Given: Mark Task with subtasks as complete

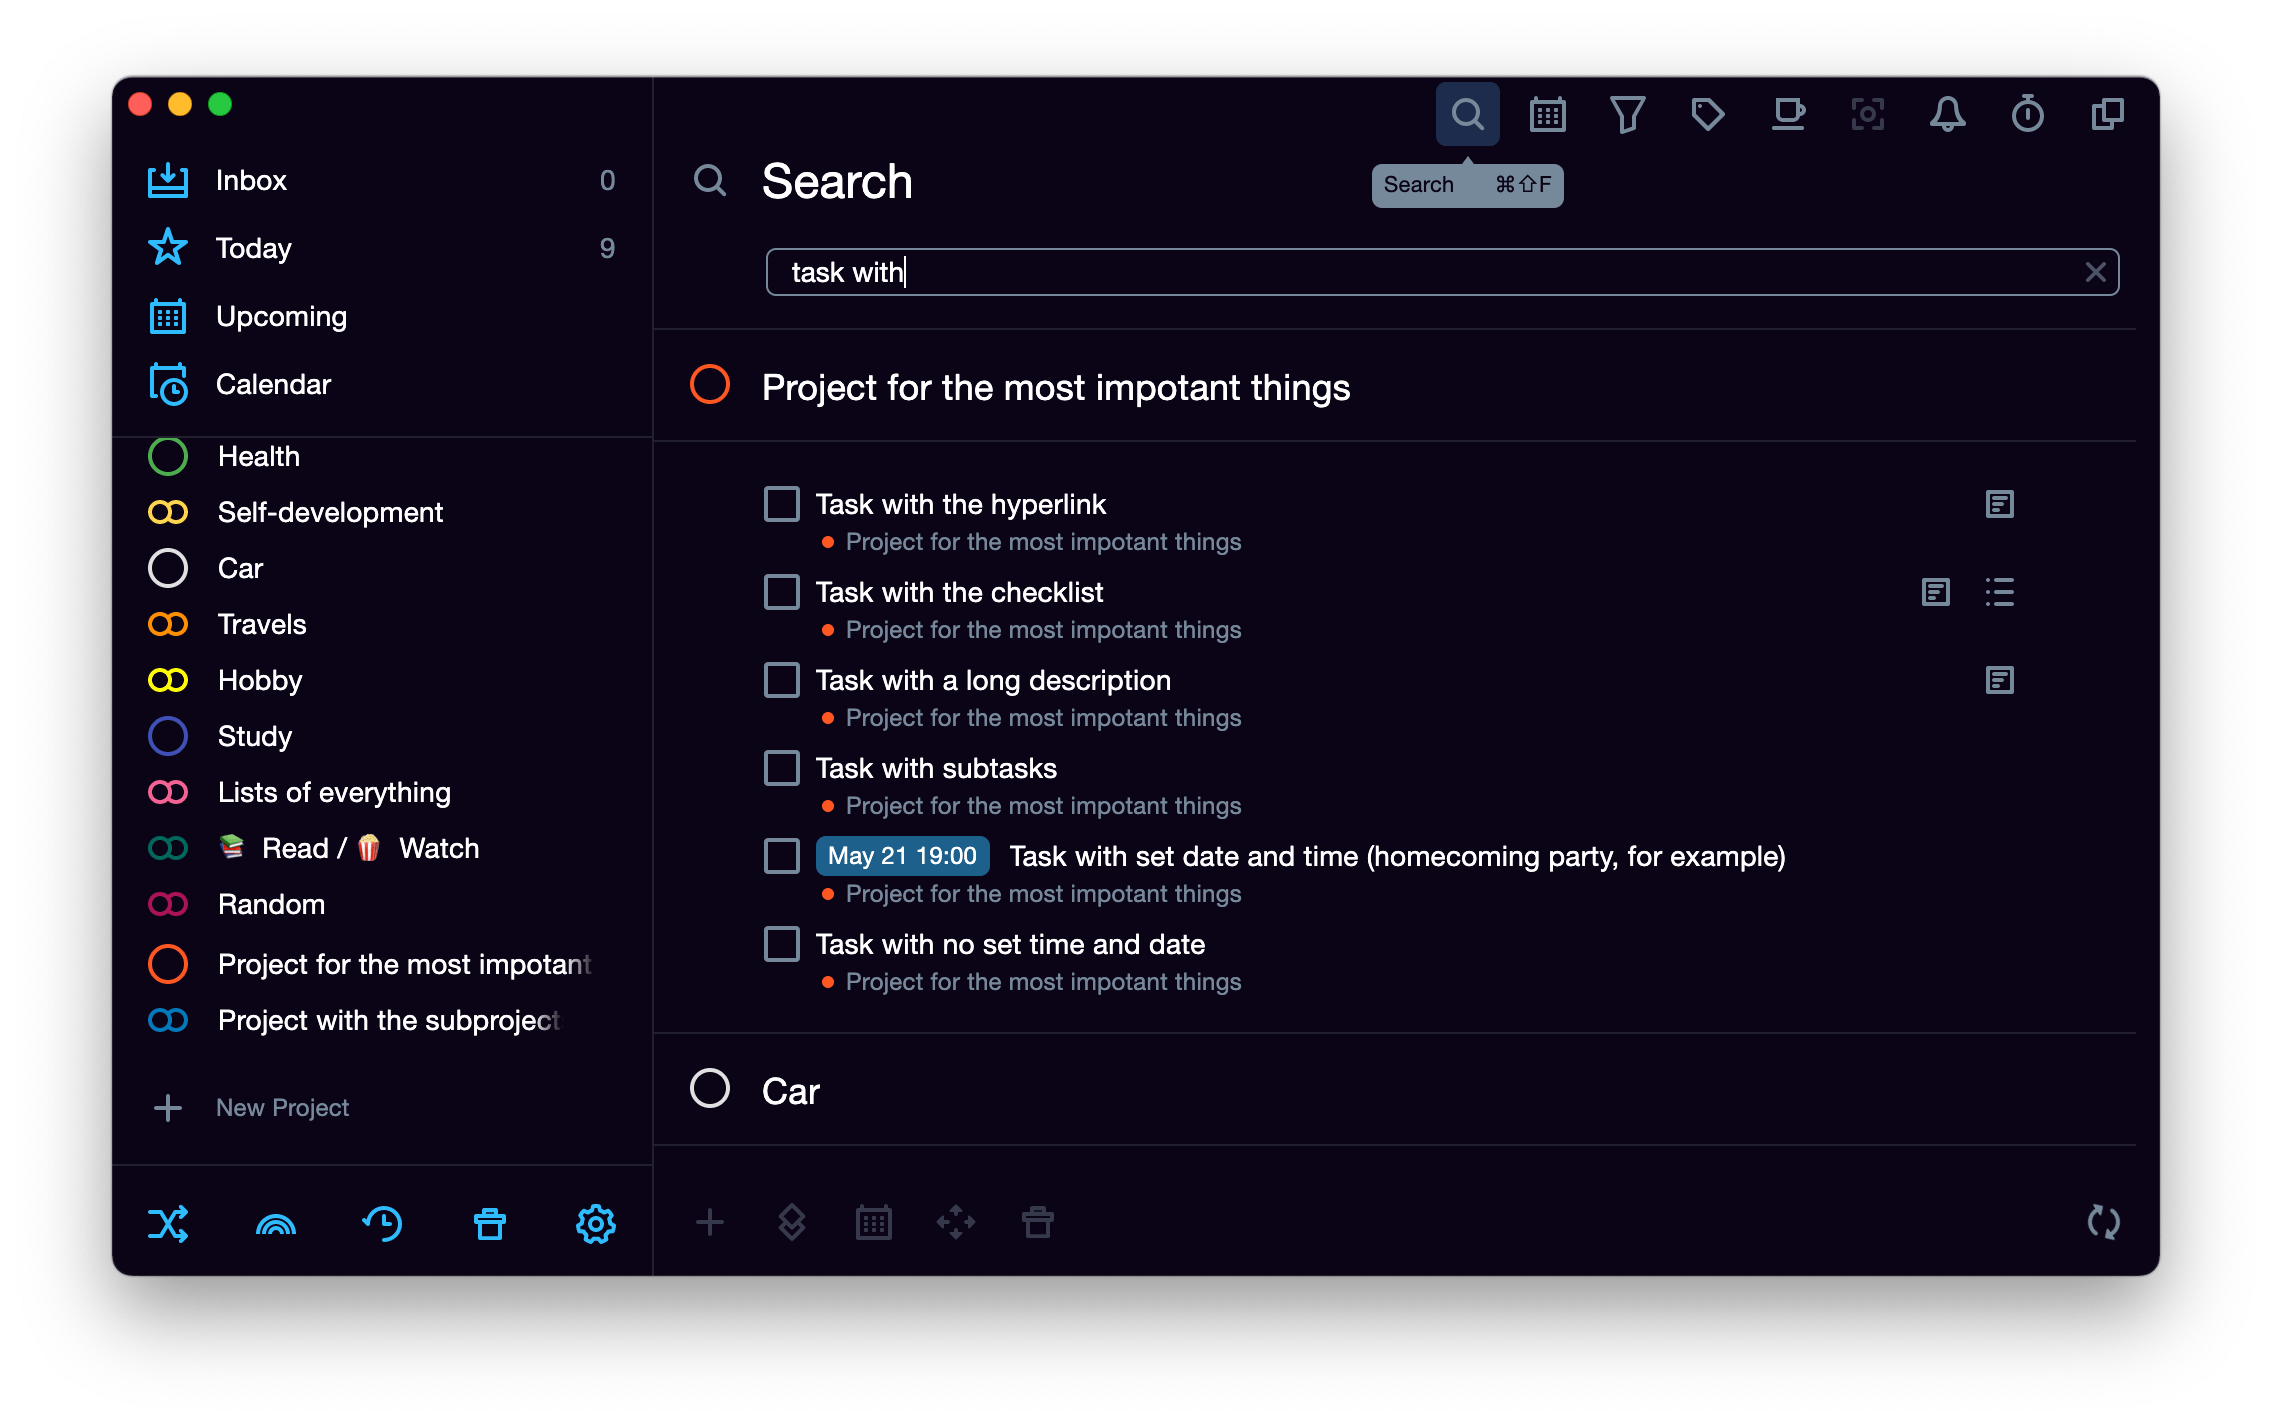Looking at the screenshot, I should [x=781, y=768].
